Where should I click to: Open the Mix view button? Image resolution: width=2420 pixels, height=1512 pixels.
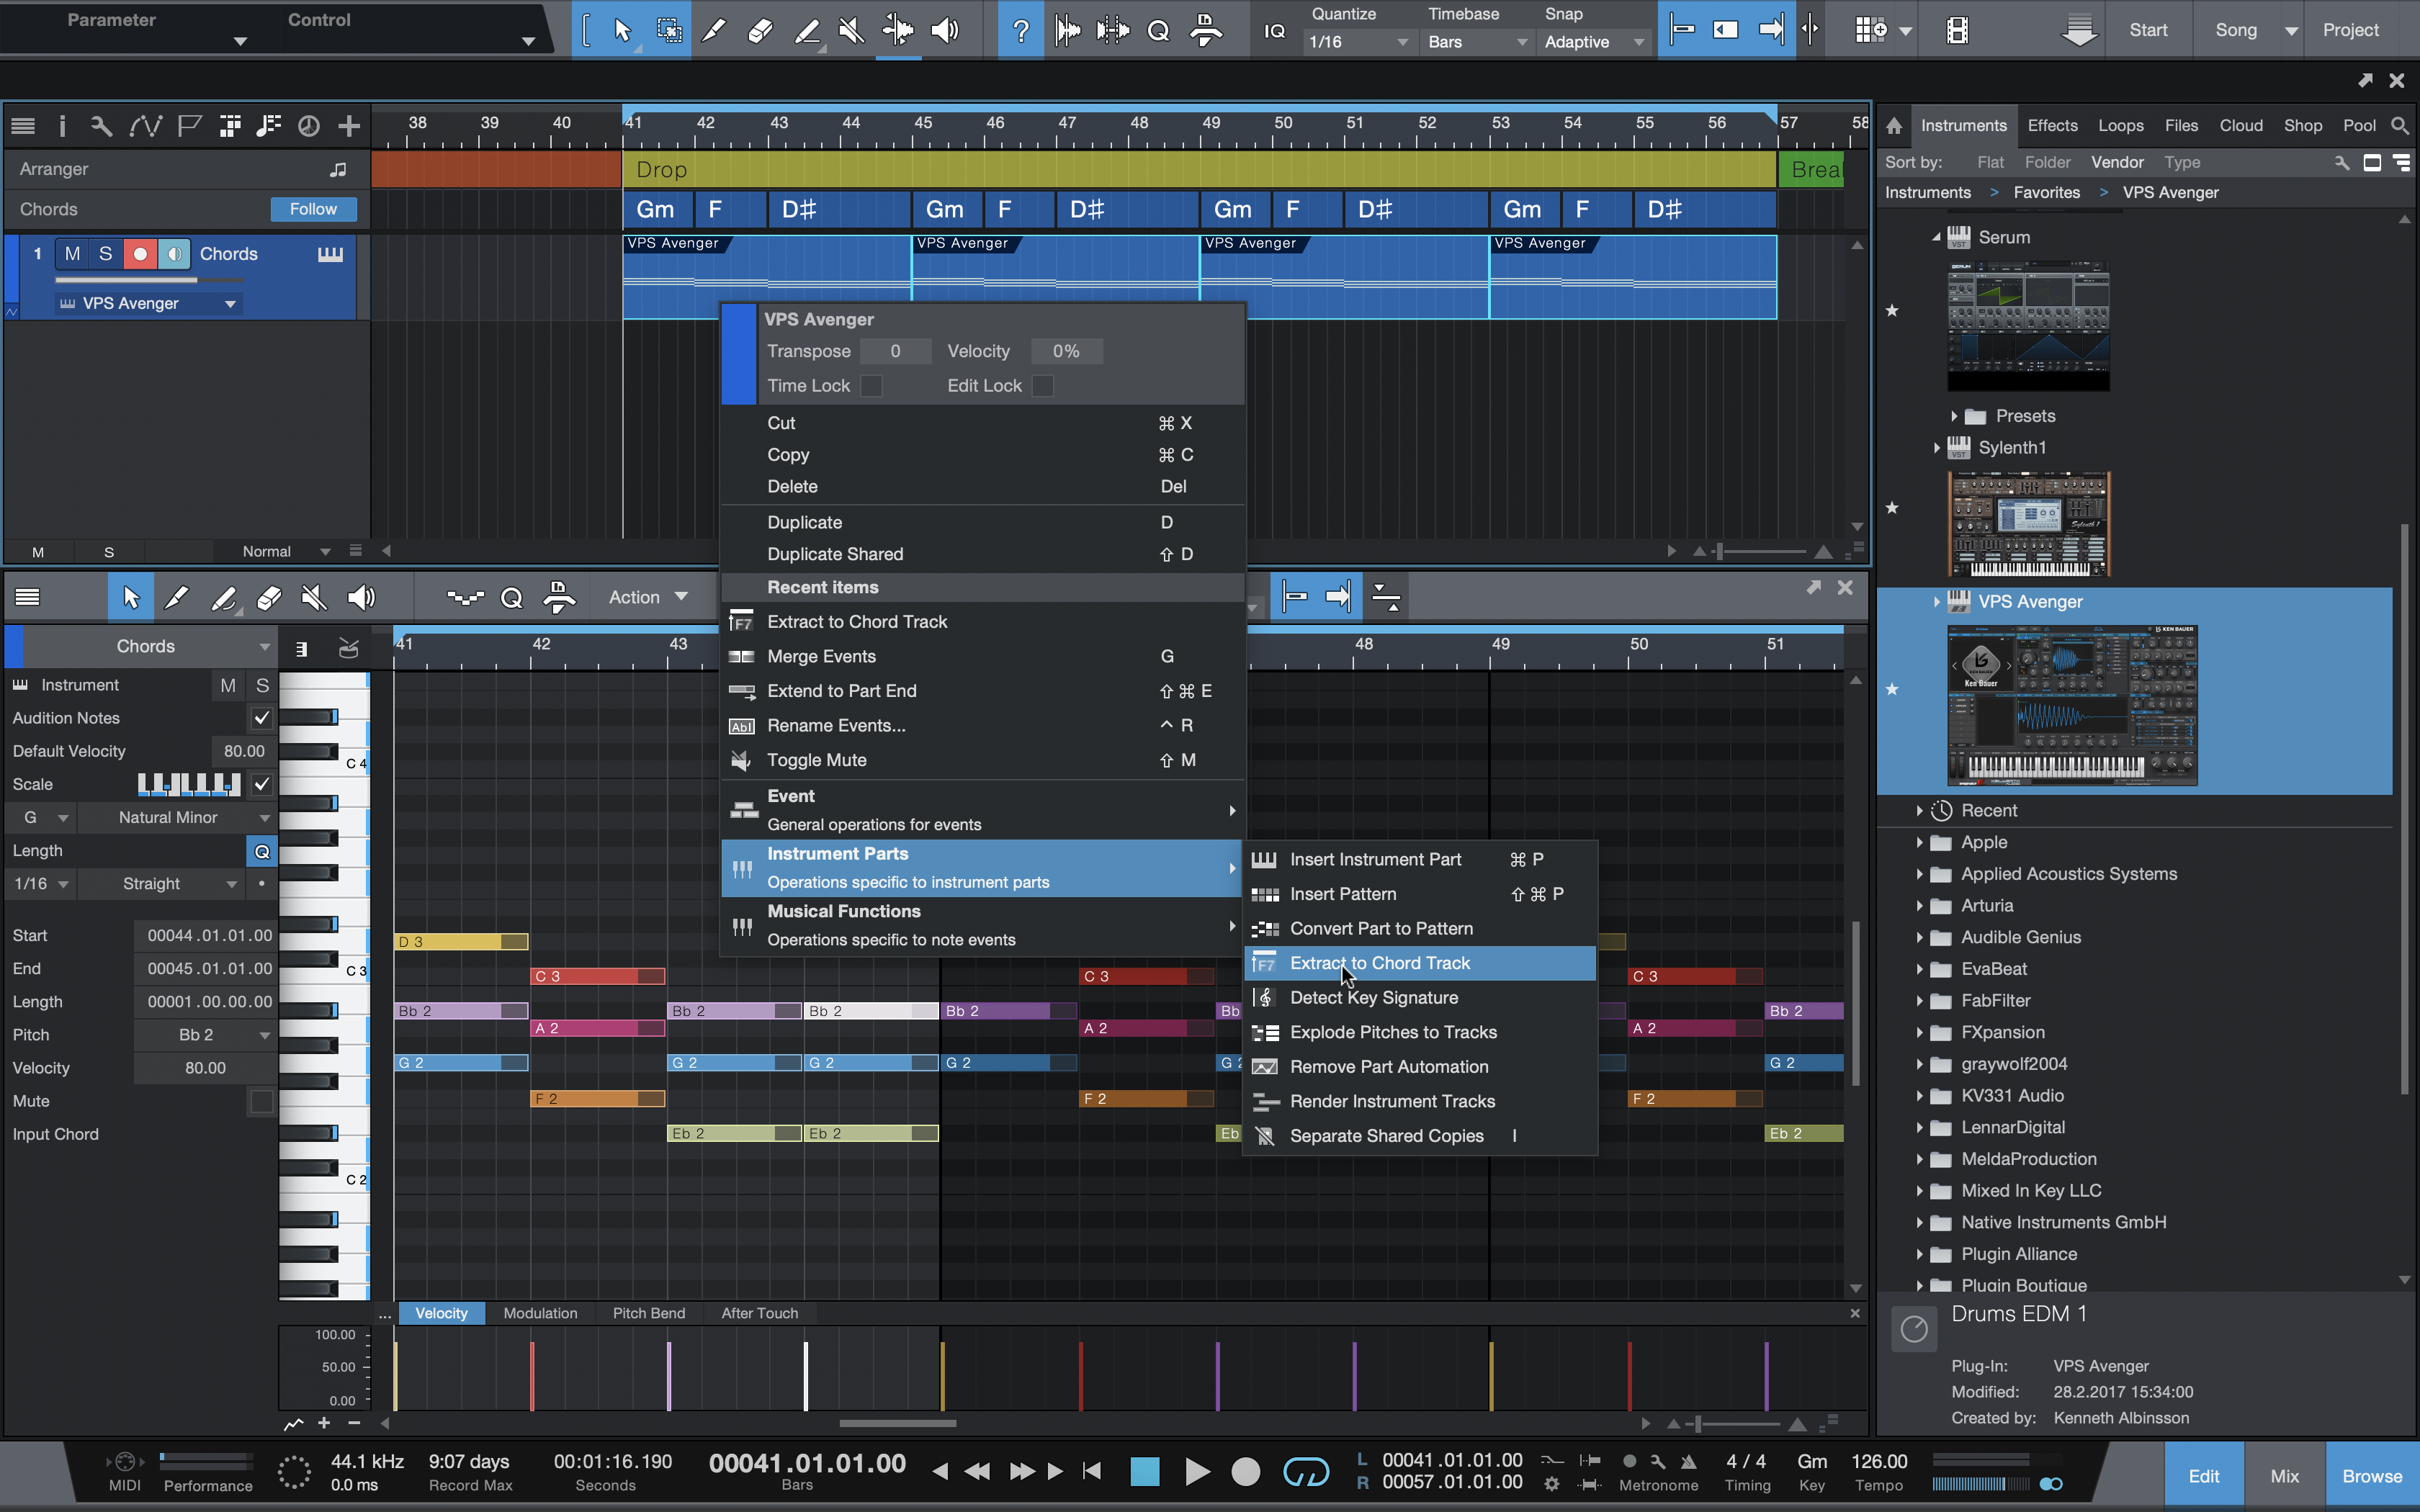[x=2284, y=1476]
